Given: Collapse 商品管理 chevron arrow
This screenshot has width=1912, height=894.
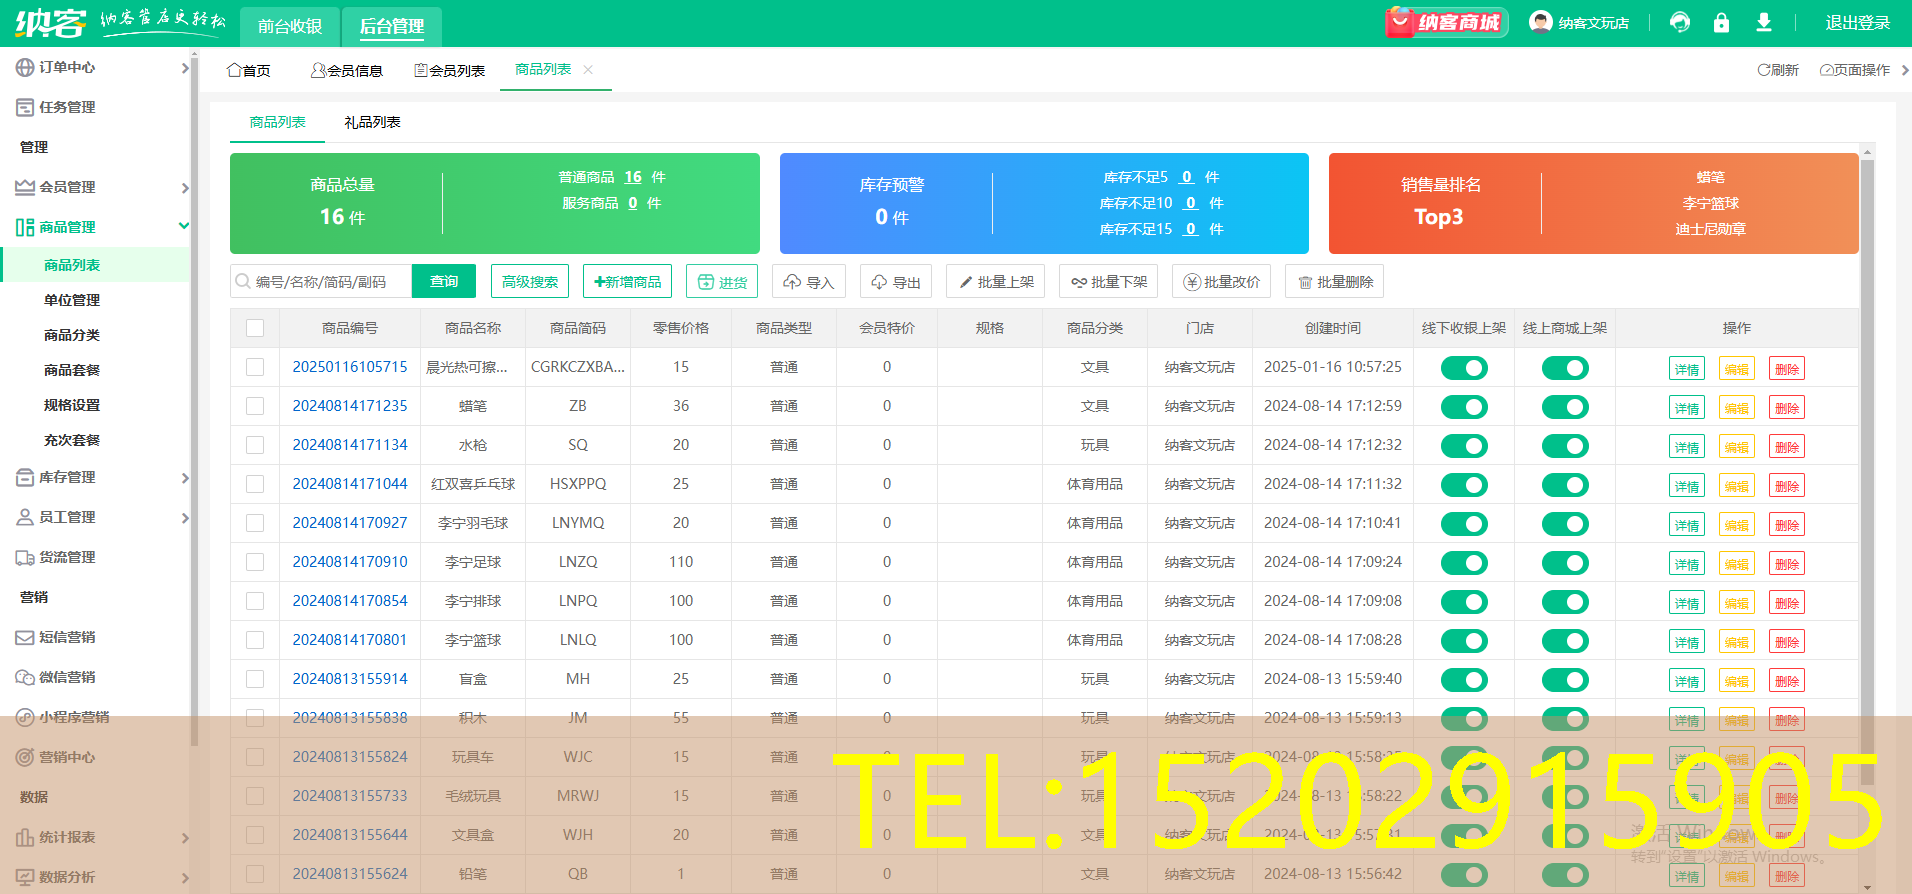Looking at the screenshot, I should click(184, 226).
